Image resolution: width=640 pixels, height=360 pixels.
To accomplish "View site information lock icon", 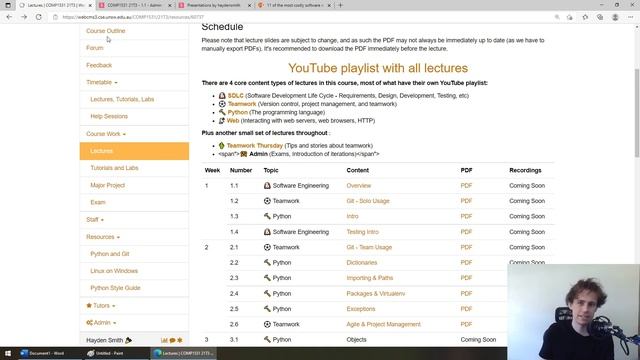I will pyautogui.click(x=56, y=17).
